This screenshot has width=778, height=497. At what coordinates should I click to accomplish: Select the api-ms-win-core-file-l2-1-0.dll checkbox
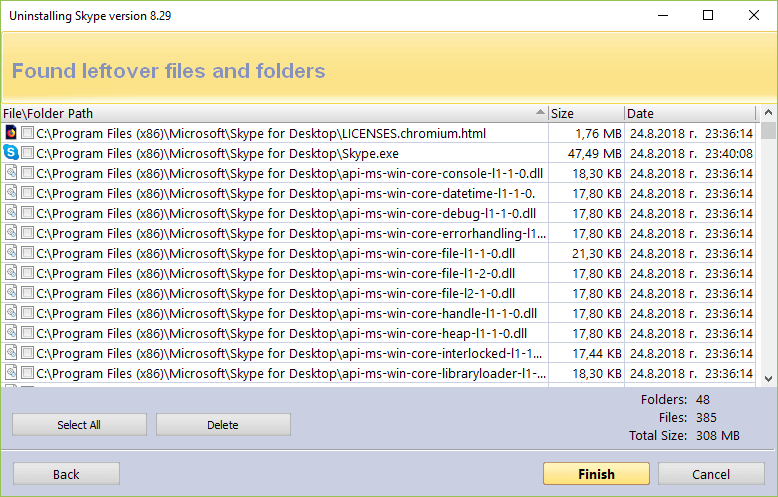click(27, 293)
